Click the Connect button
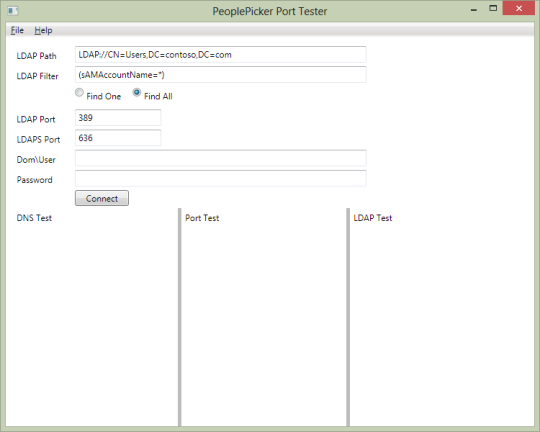Screen dimensions: 540x432 [x=102, y=198]
